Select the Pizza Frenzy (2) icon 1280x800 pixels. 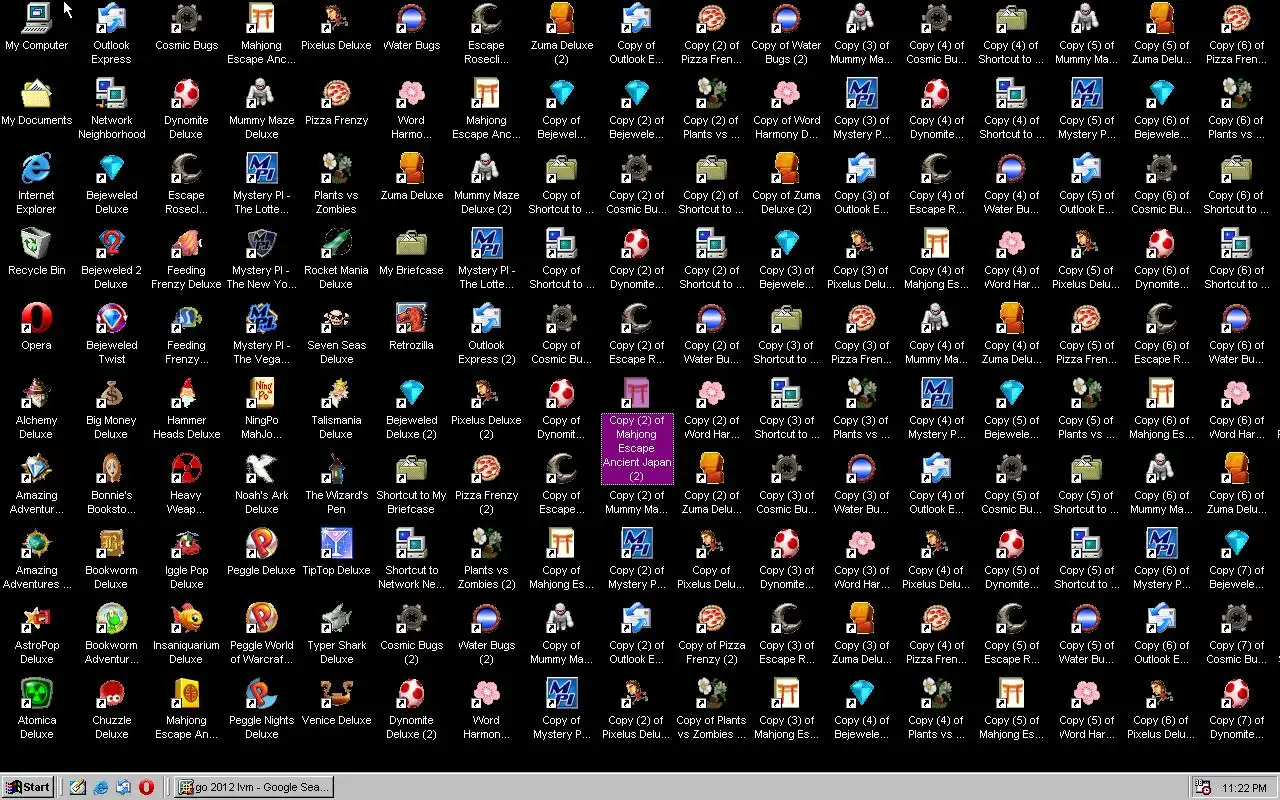(487, 485)
